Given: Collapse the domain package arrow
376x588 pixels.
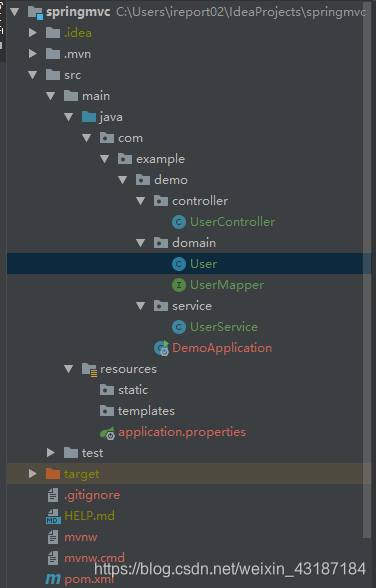Looking at the screenshot, I should 141,243.
